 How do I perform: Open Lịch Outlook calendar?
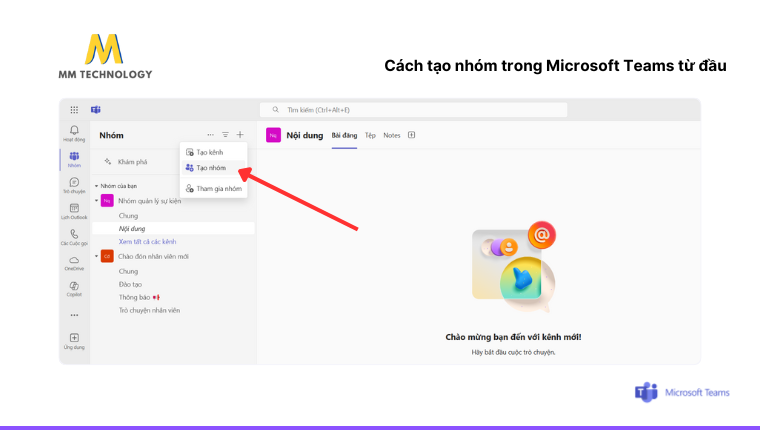coord(74,211)
